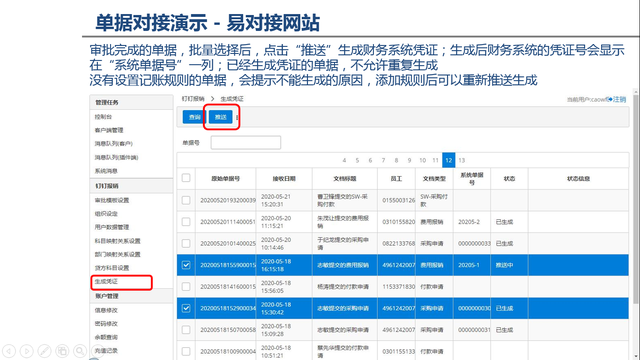640x360 pixels.
Task: Uncheck the row 20200518155900015 checkbox
Action: tap(186, 265)
